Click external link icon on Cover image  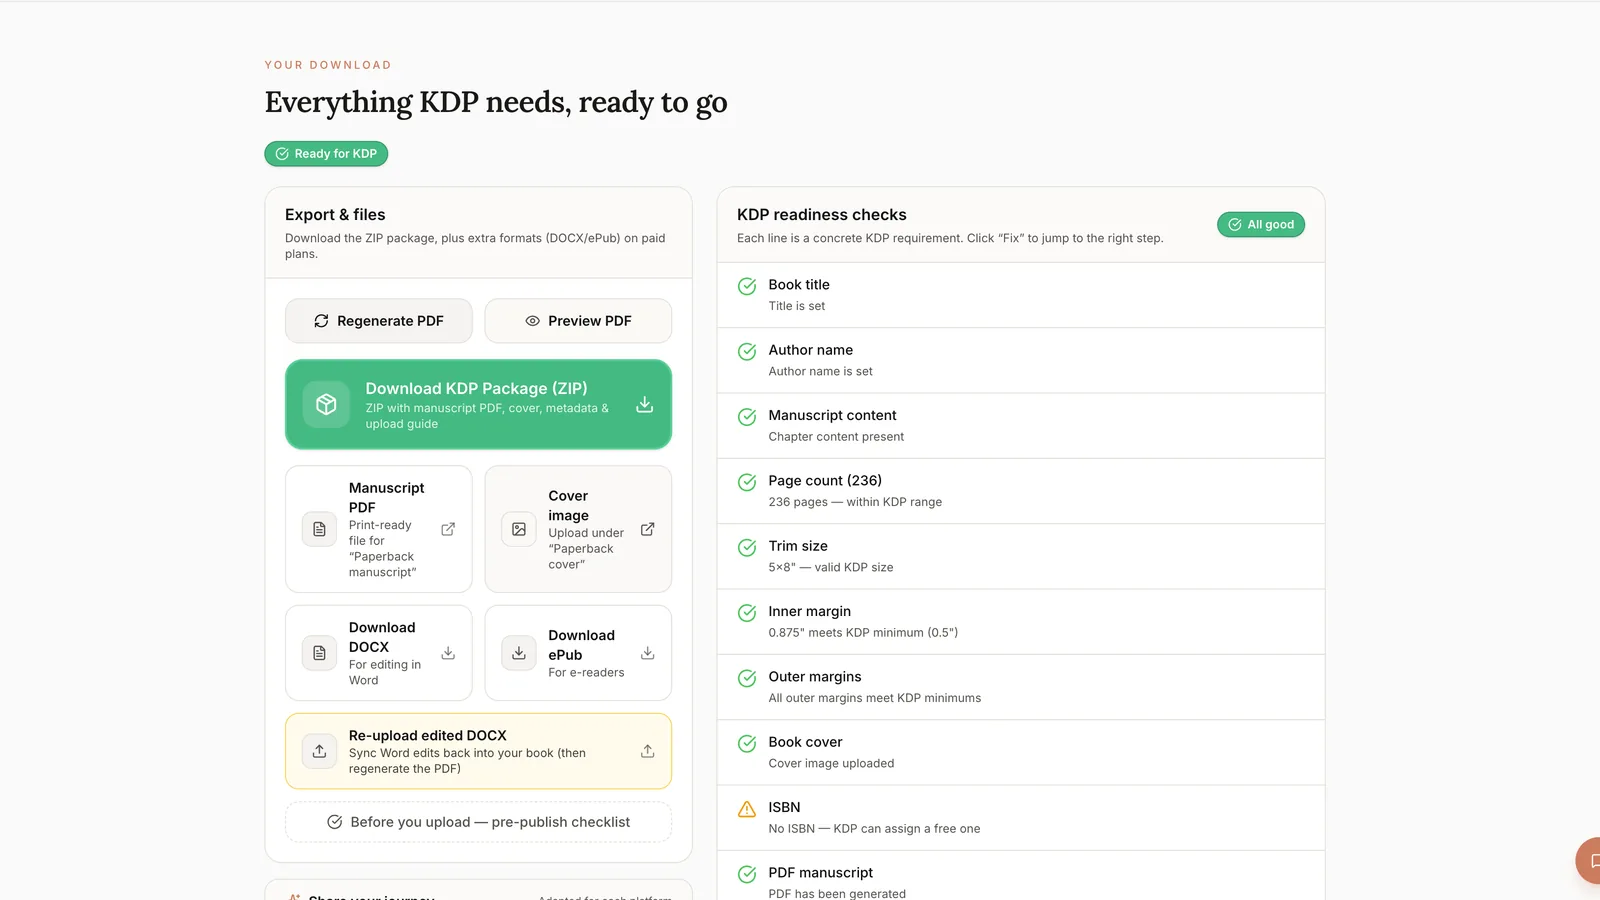point(648,529)
